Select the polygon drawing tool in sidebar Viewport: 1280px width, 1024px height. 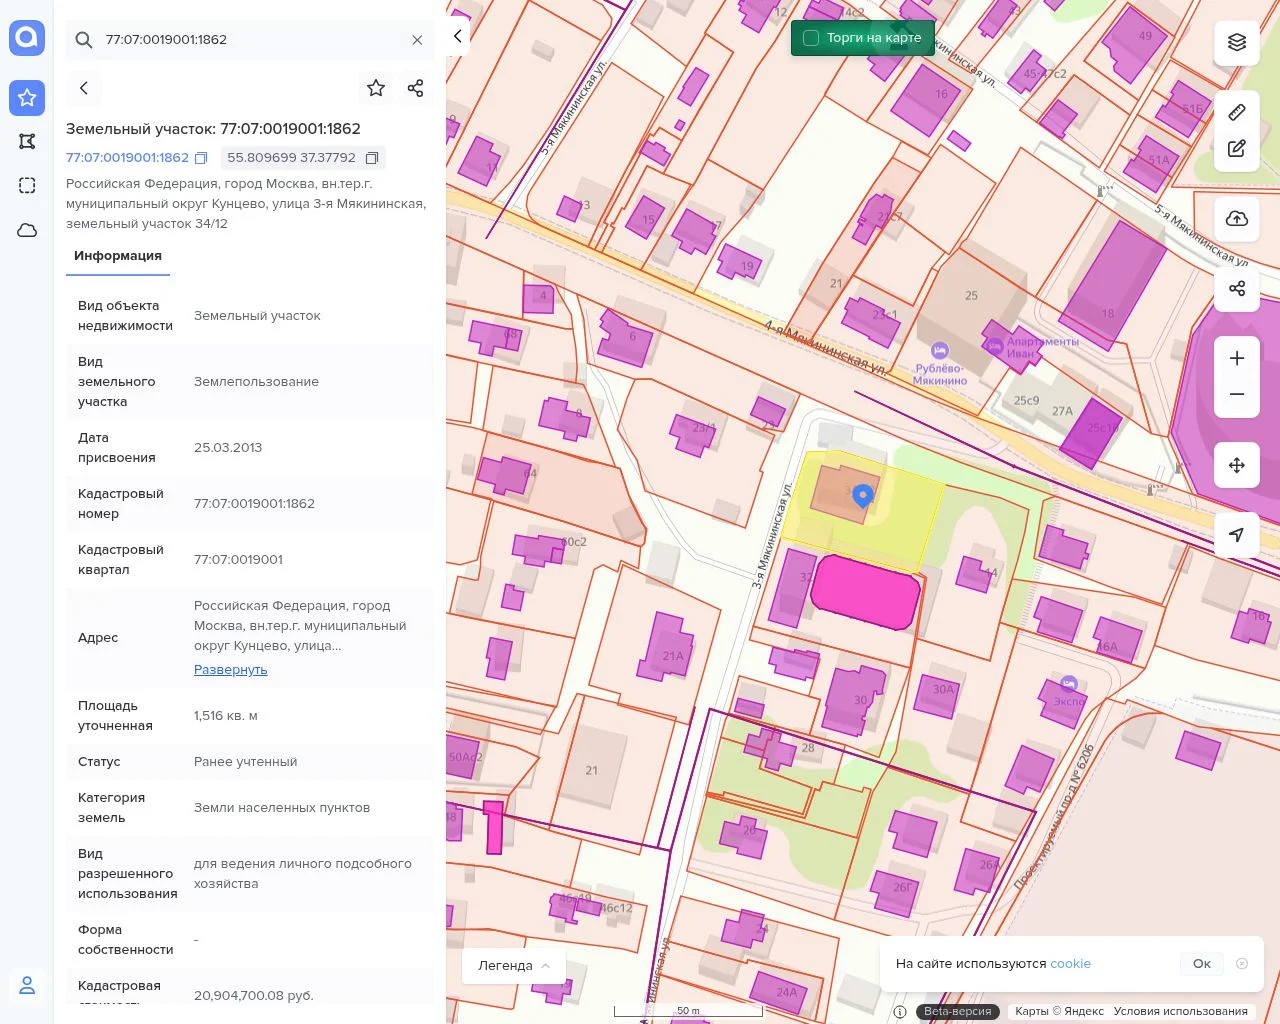coord(27,141)
